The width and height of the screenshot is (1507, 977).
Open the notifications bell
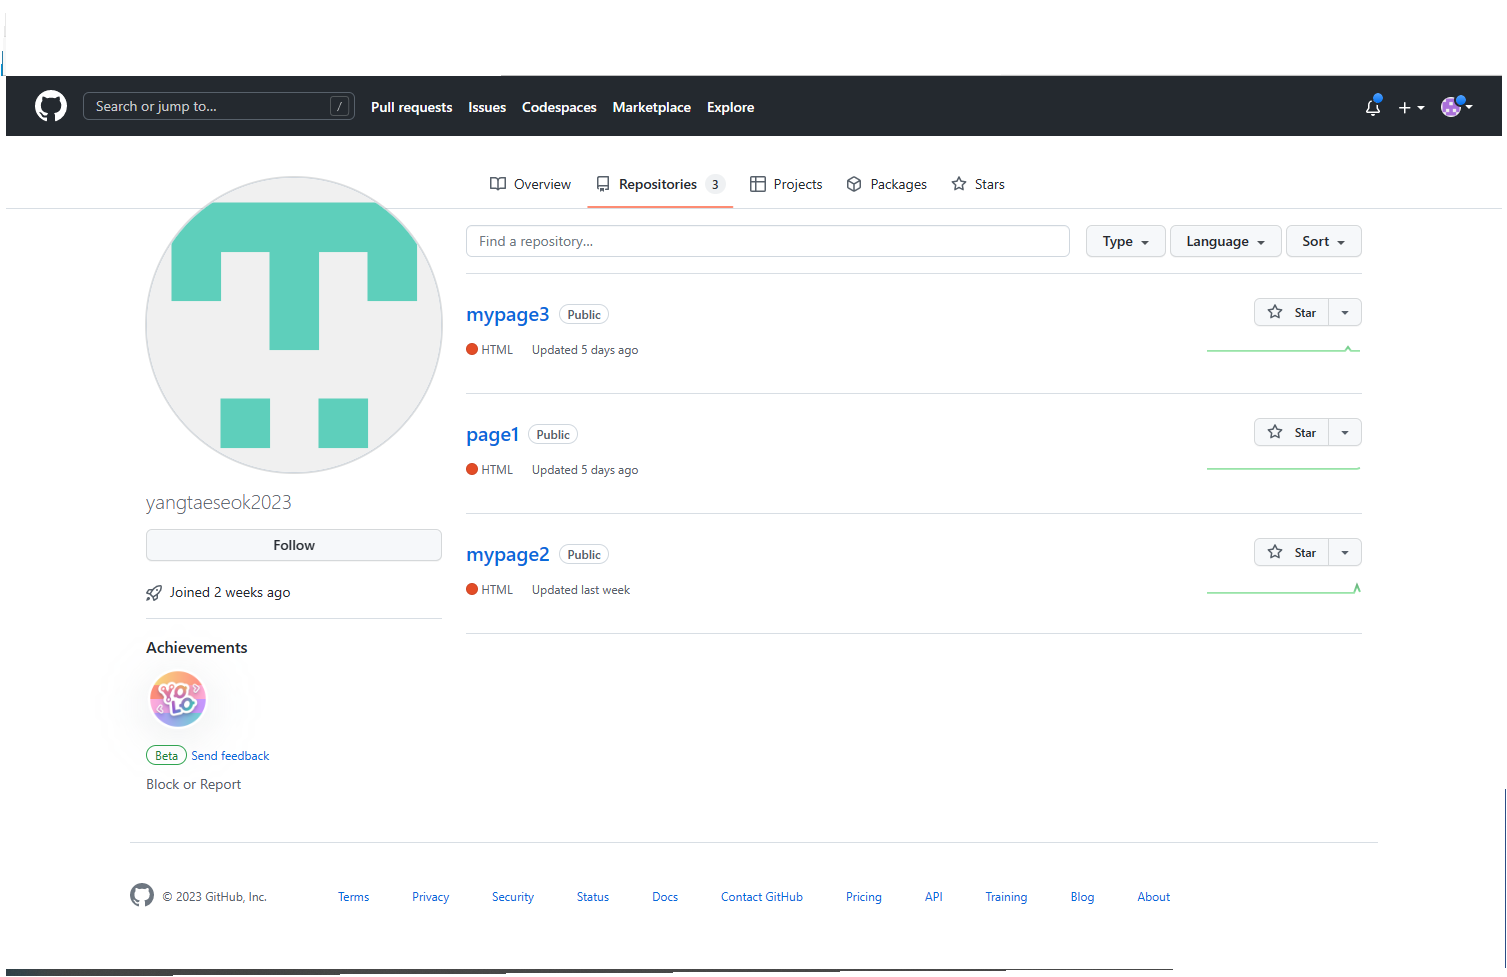click(1373, 107)
